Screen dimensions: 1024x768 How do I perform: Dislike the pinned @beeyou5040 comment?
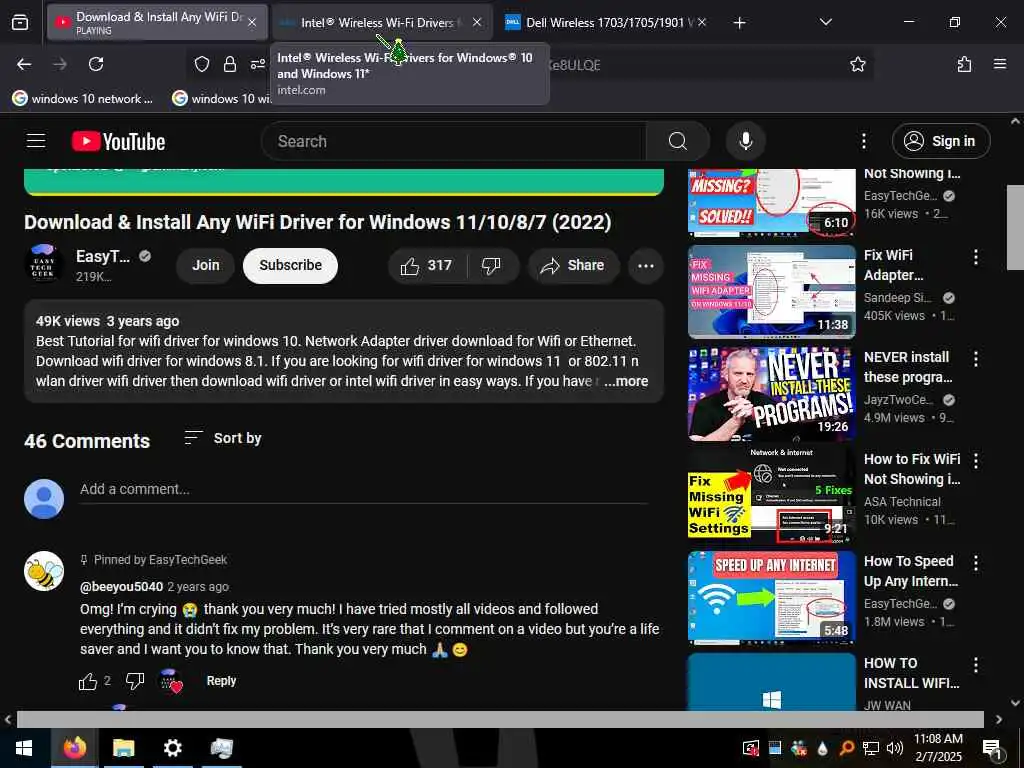tap(135, 681)
